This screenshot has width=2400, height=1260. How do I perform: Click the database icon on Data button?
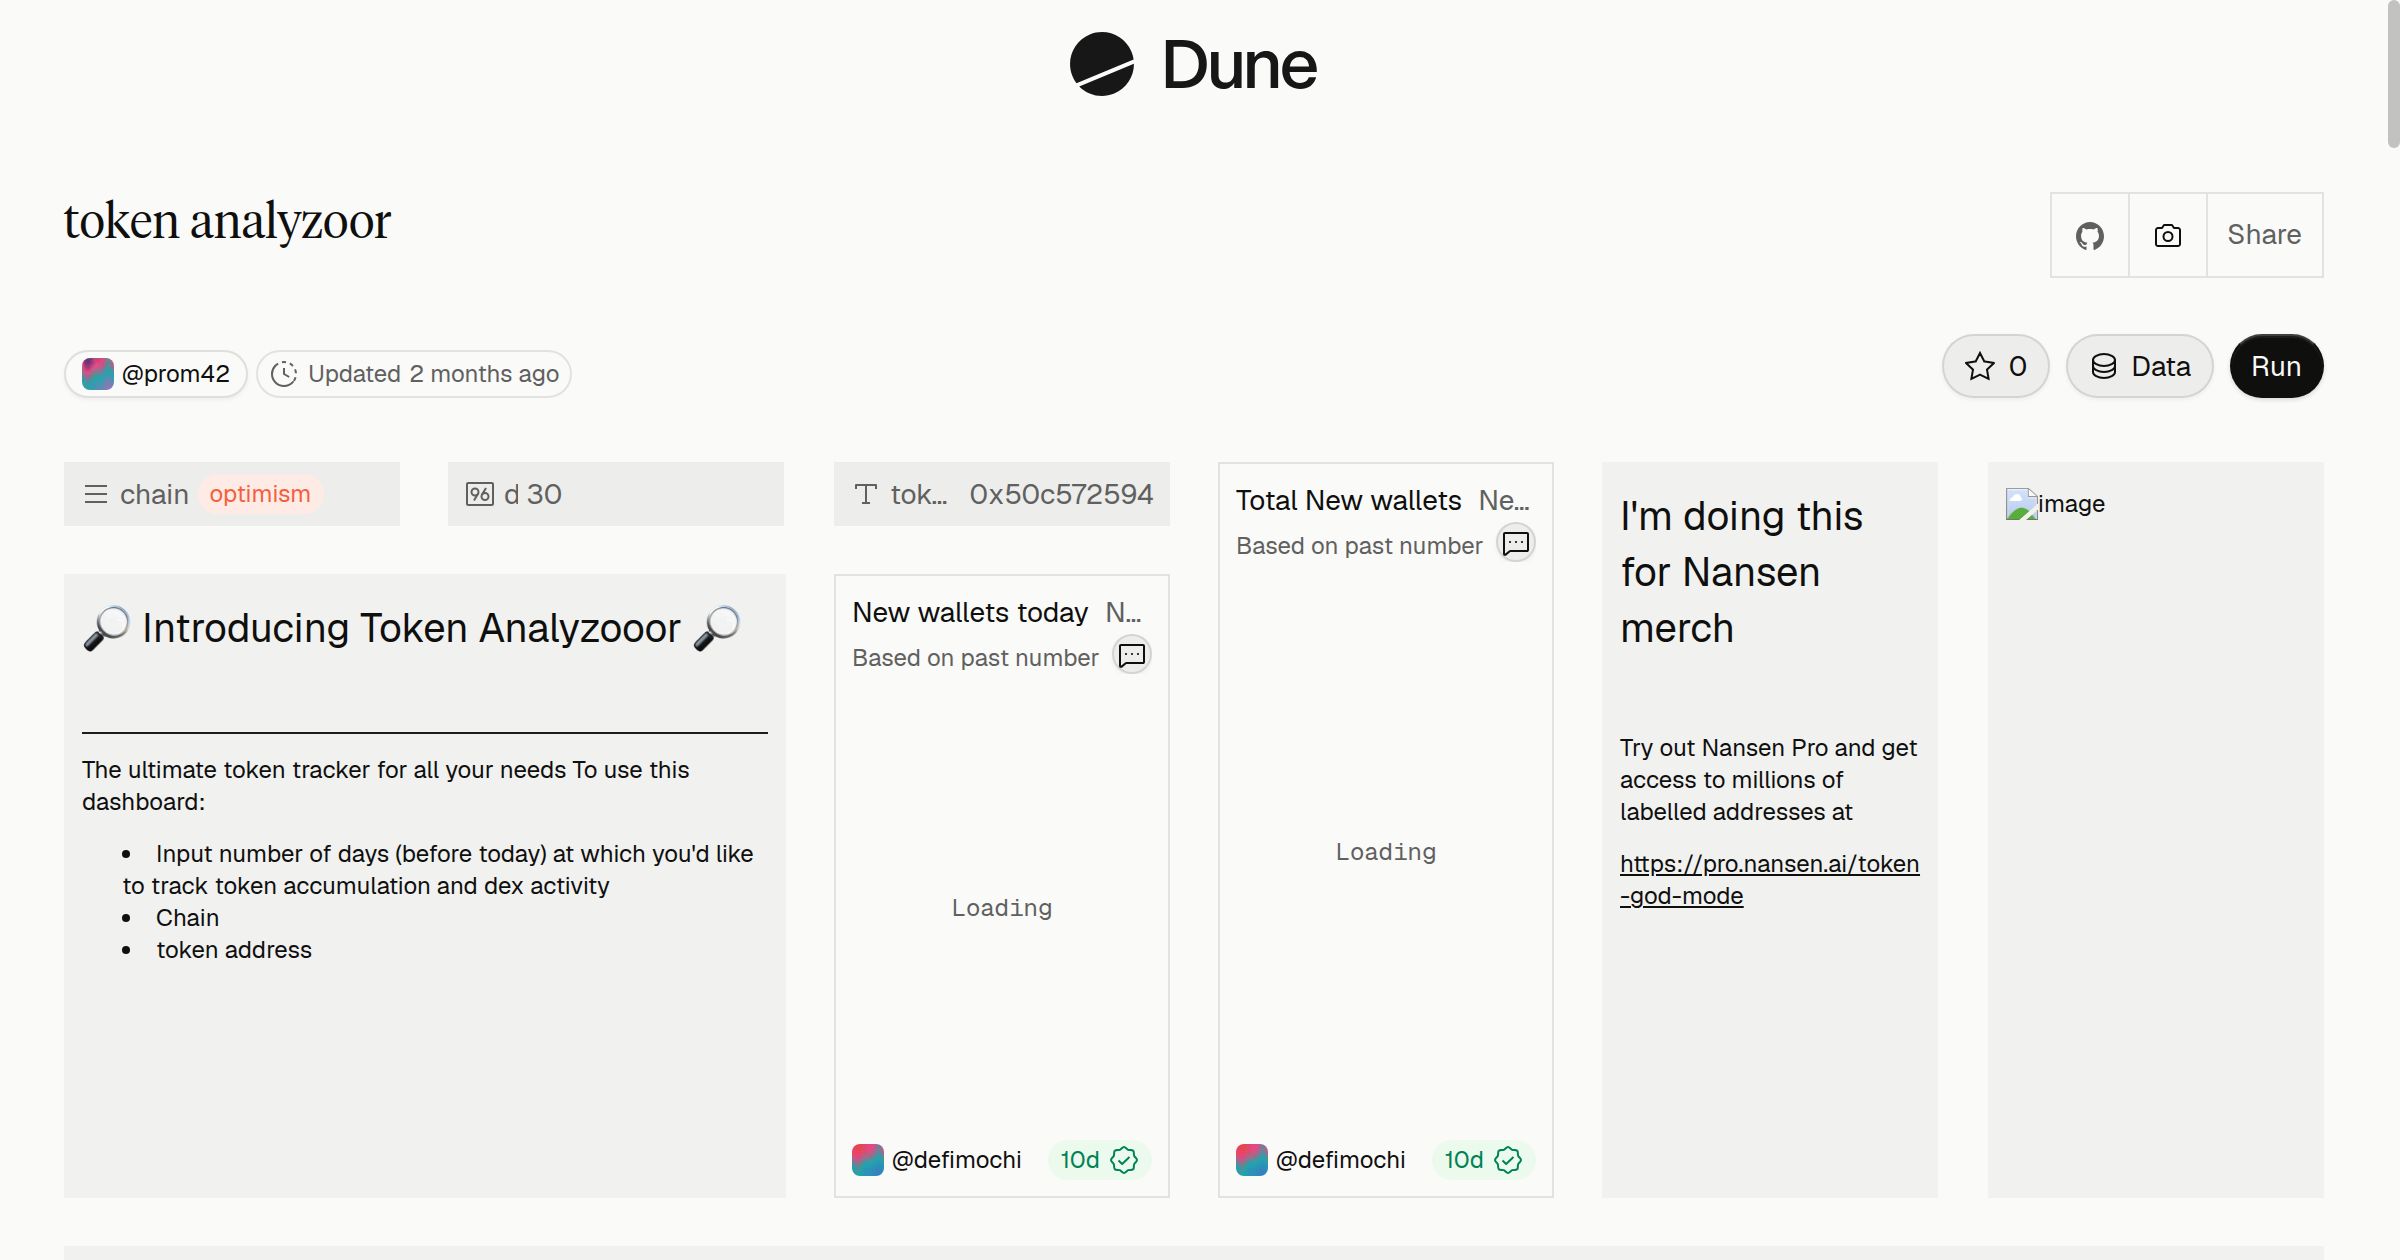[2104, 366]
